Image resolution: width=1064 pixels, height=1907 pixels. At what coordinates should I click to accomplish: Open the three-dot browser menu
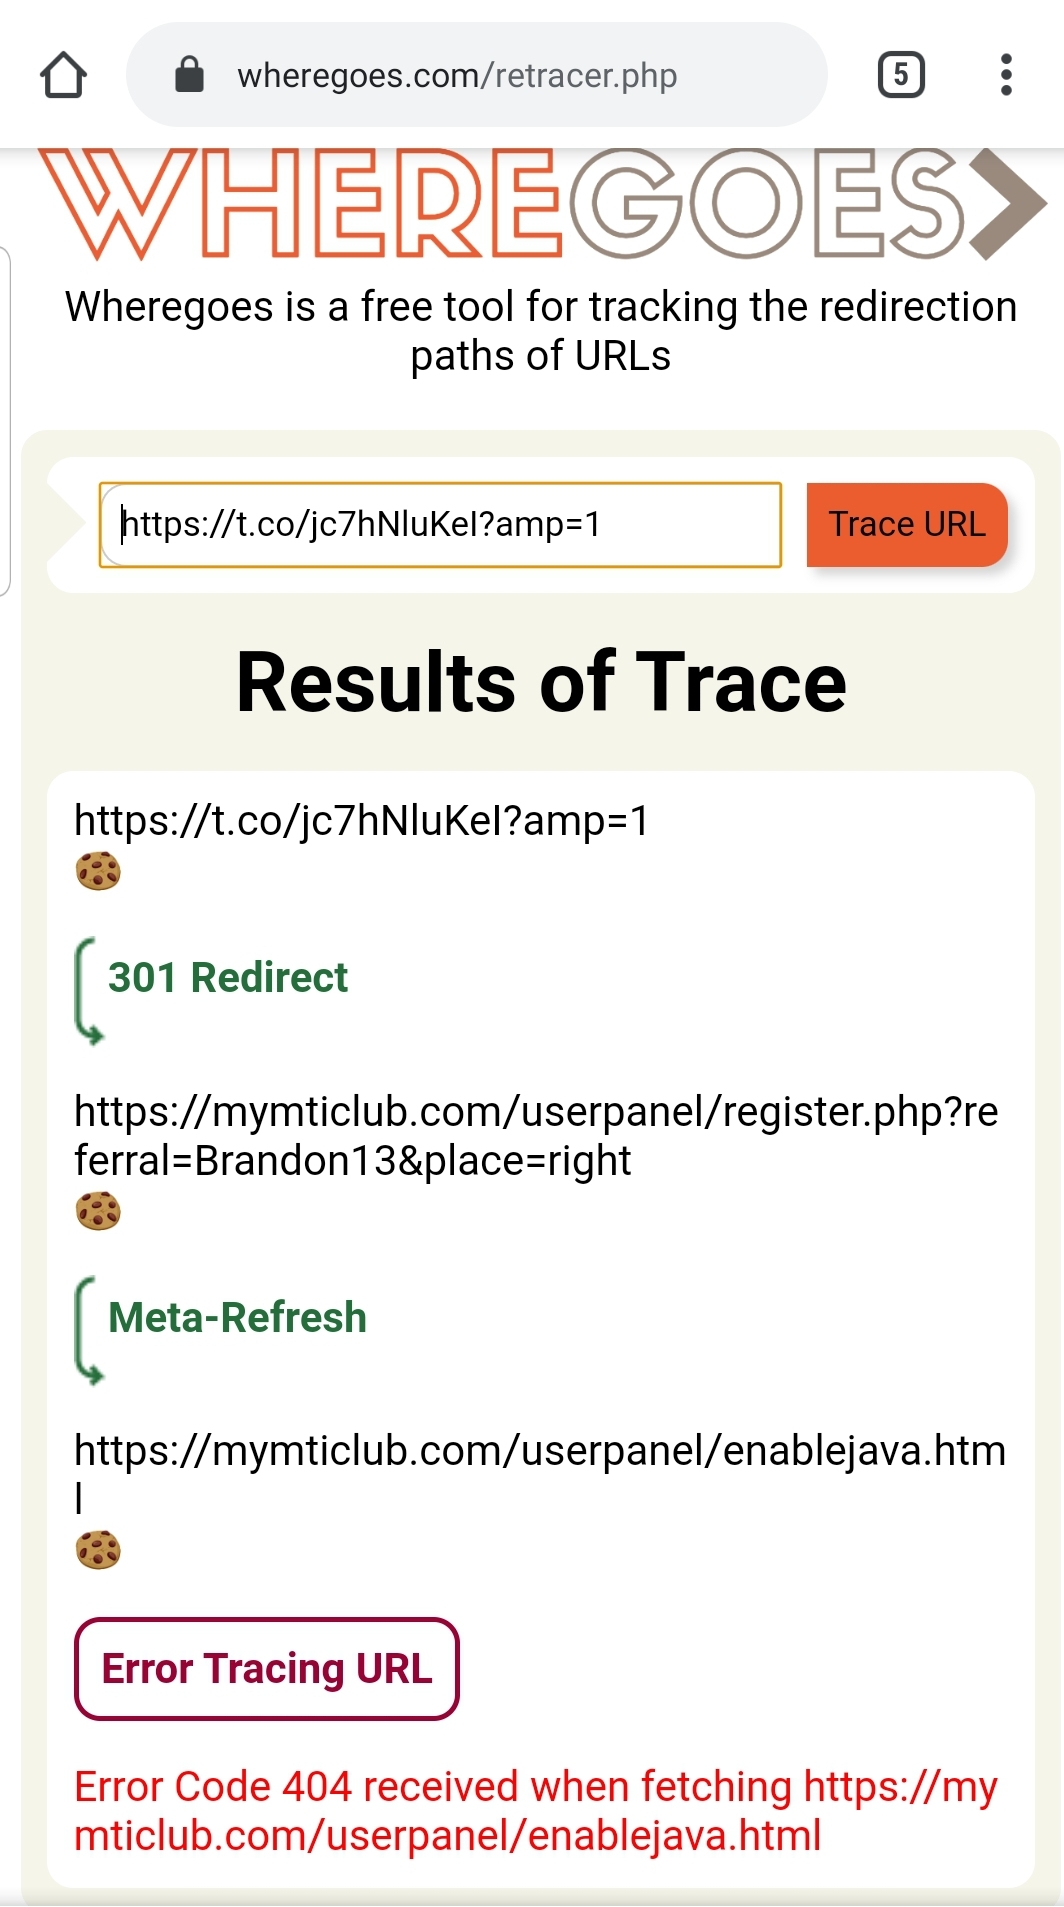click(x=1006, y=75)
